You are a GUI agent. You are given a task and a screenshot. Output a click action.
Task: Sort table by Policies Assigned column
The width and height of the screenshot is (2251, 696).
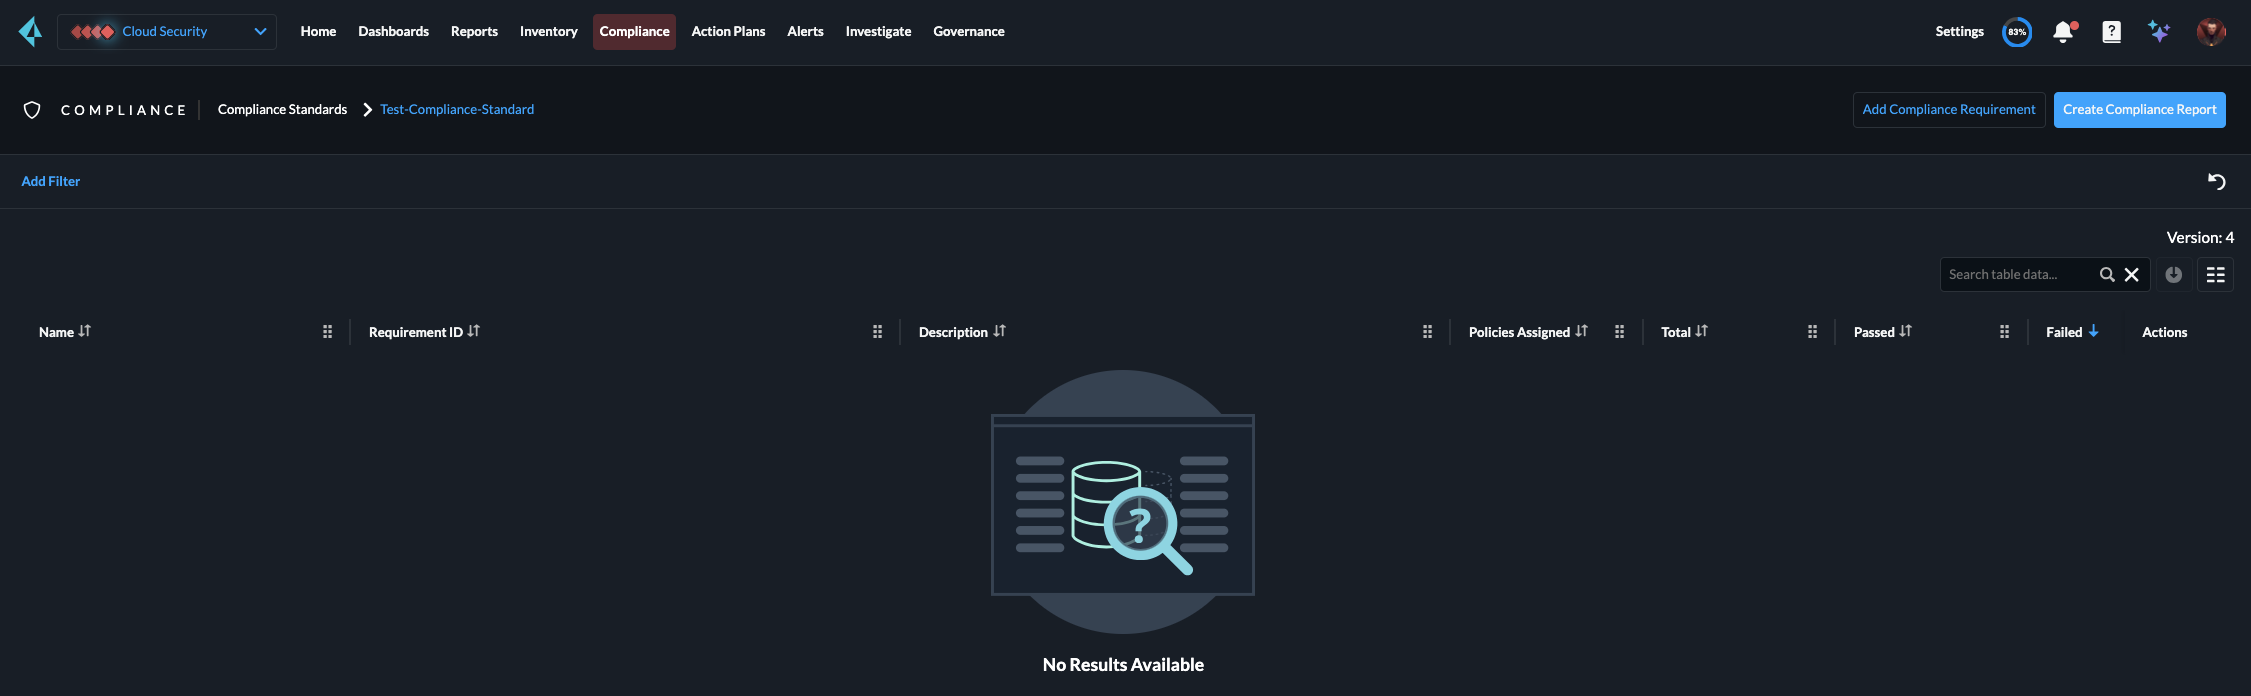click(1581, 331)
